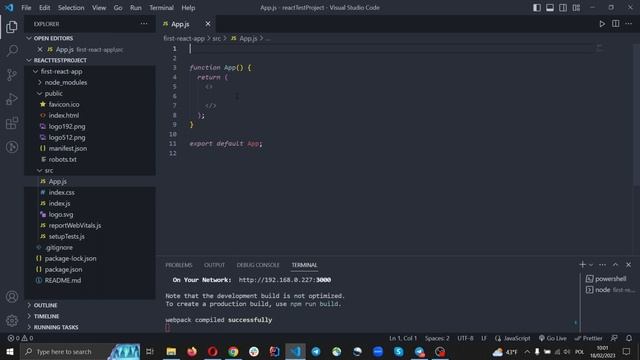
Task: Open the Search view in activity bar
Action: coord(12,51)
